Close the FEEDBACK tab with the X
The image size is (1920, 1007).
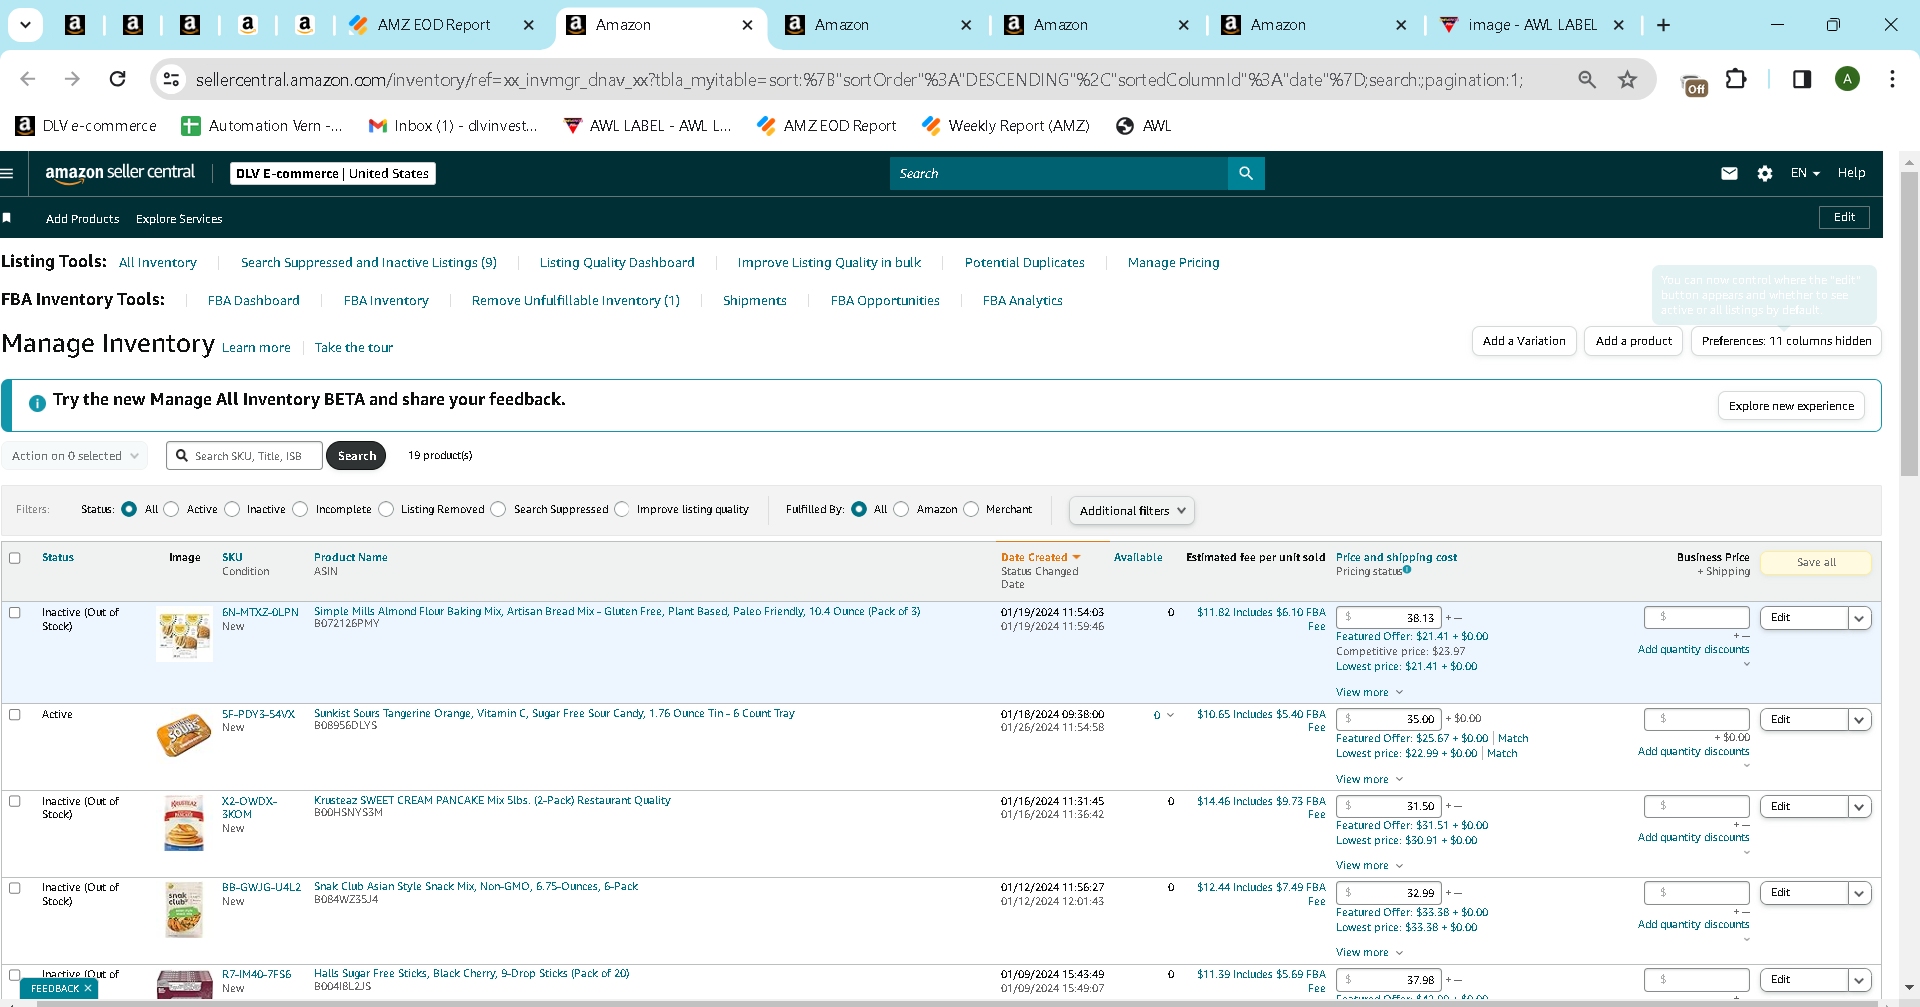point(88,988)
